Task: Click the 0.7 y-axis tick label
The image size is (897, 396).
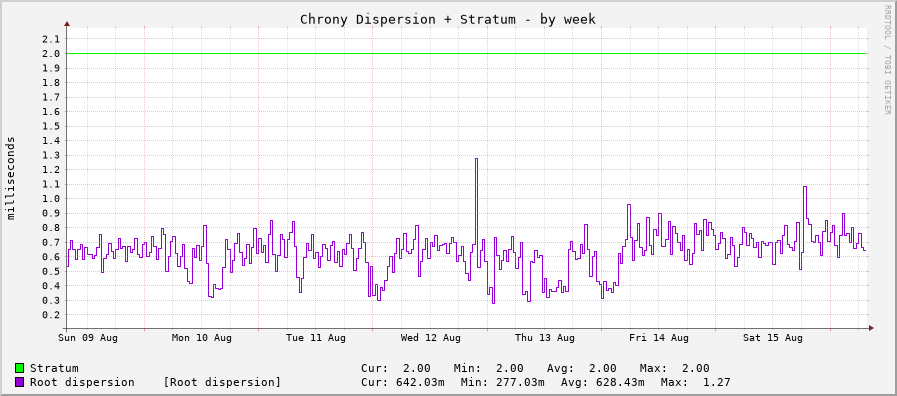Action: pyautogui.click(x=51, y=242)
